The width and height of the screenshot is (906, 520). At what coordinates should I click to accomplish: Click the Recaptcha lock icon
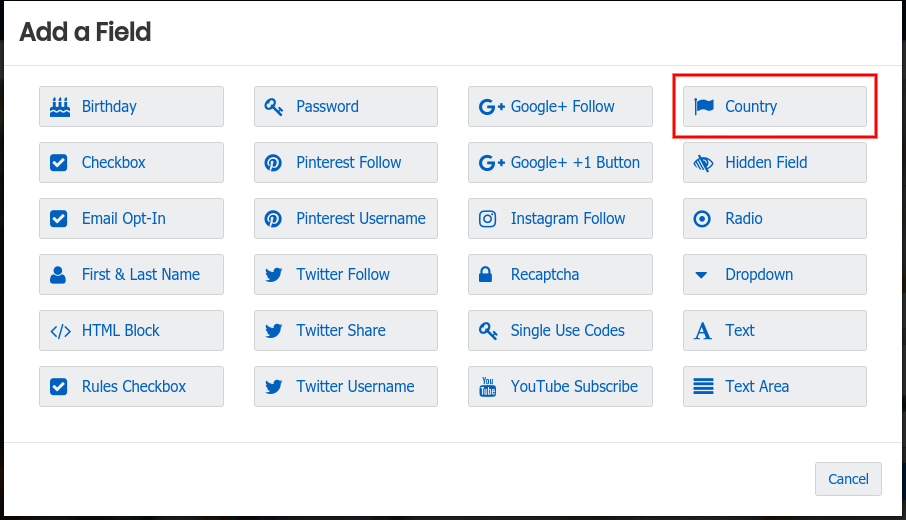(x=488, y=274)
